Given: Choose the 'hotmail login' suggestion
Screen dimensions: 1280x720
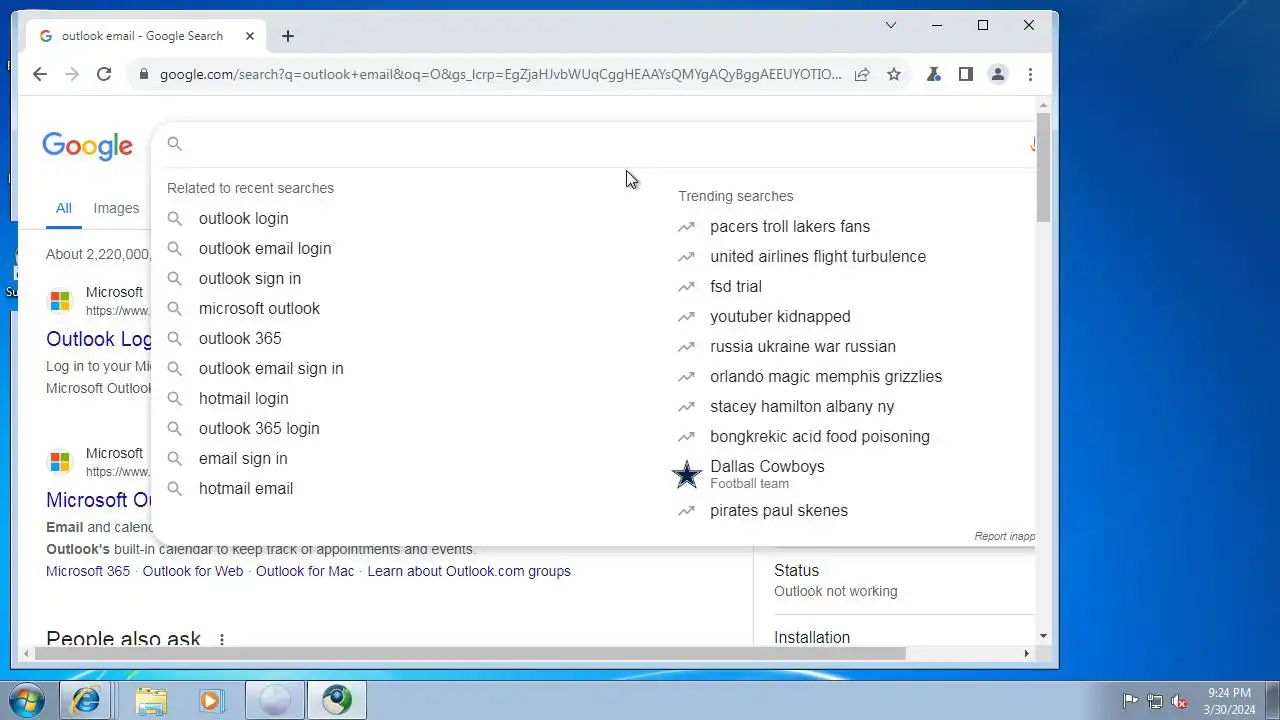Looking at the screenshot, I should coord(243,398).
